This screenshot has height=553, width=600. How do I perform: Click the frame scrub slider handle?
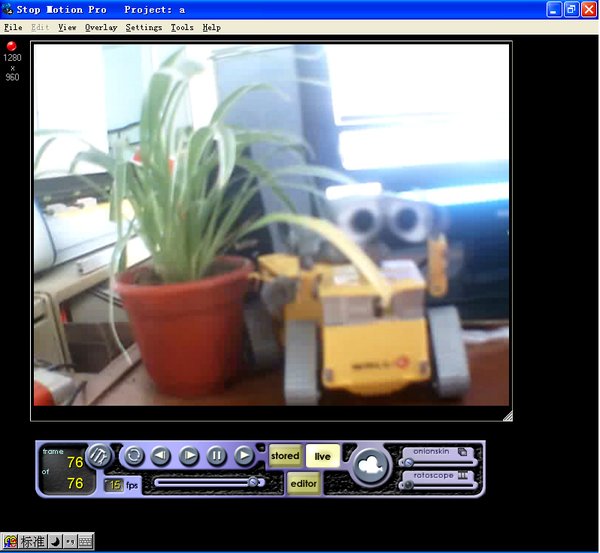[253, 482]
